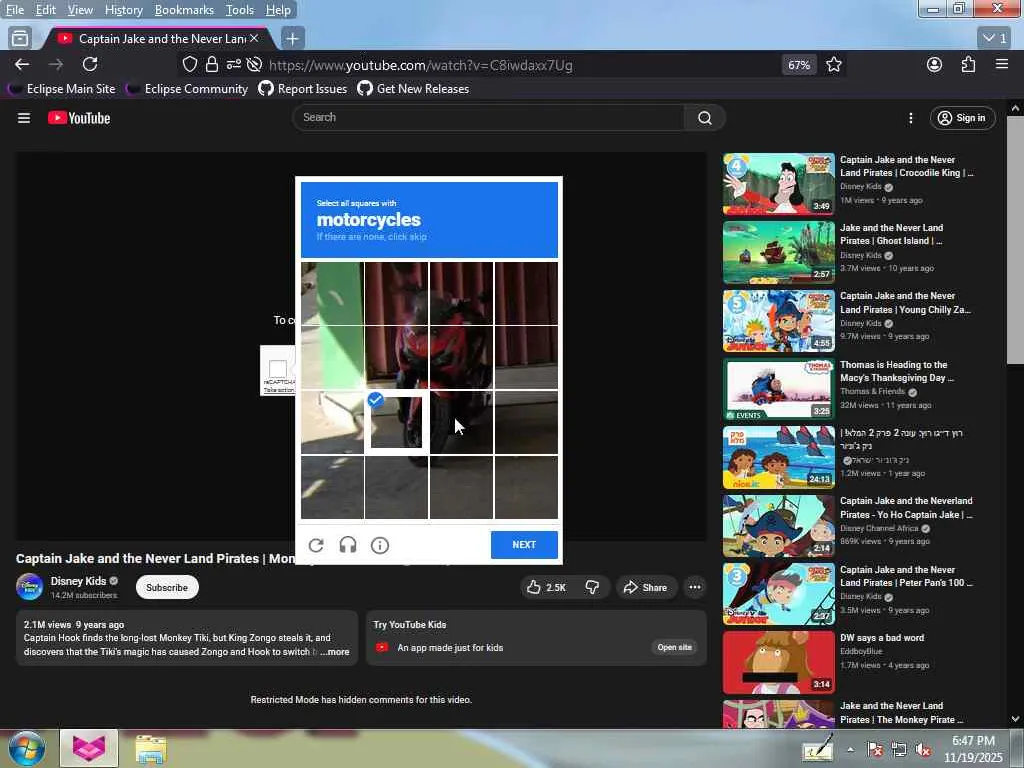Expand the video description with ...more
The image size is (1024, 768).
(335, 652)
